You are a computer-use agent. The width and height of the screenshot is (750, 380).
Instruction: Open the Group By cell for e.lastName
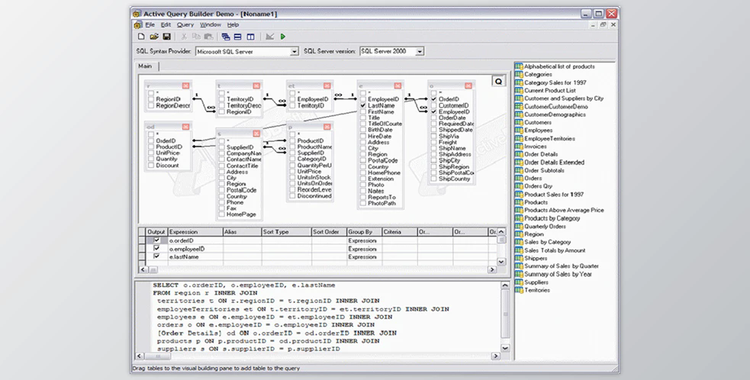(364, 257)
